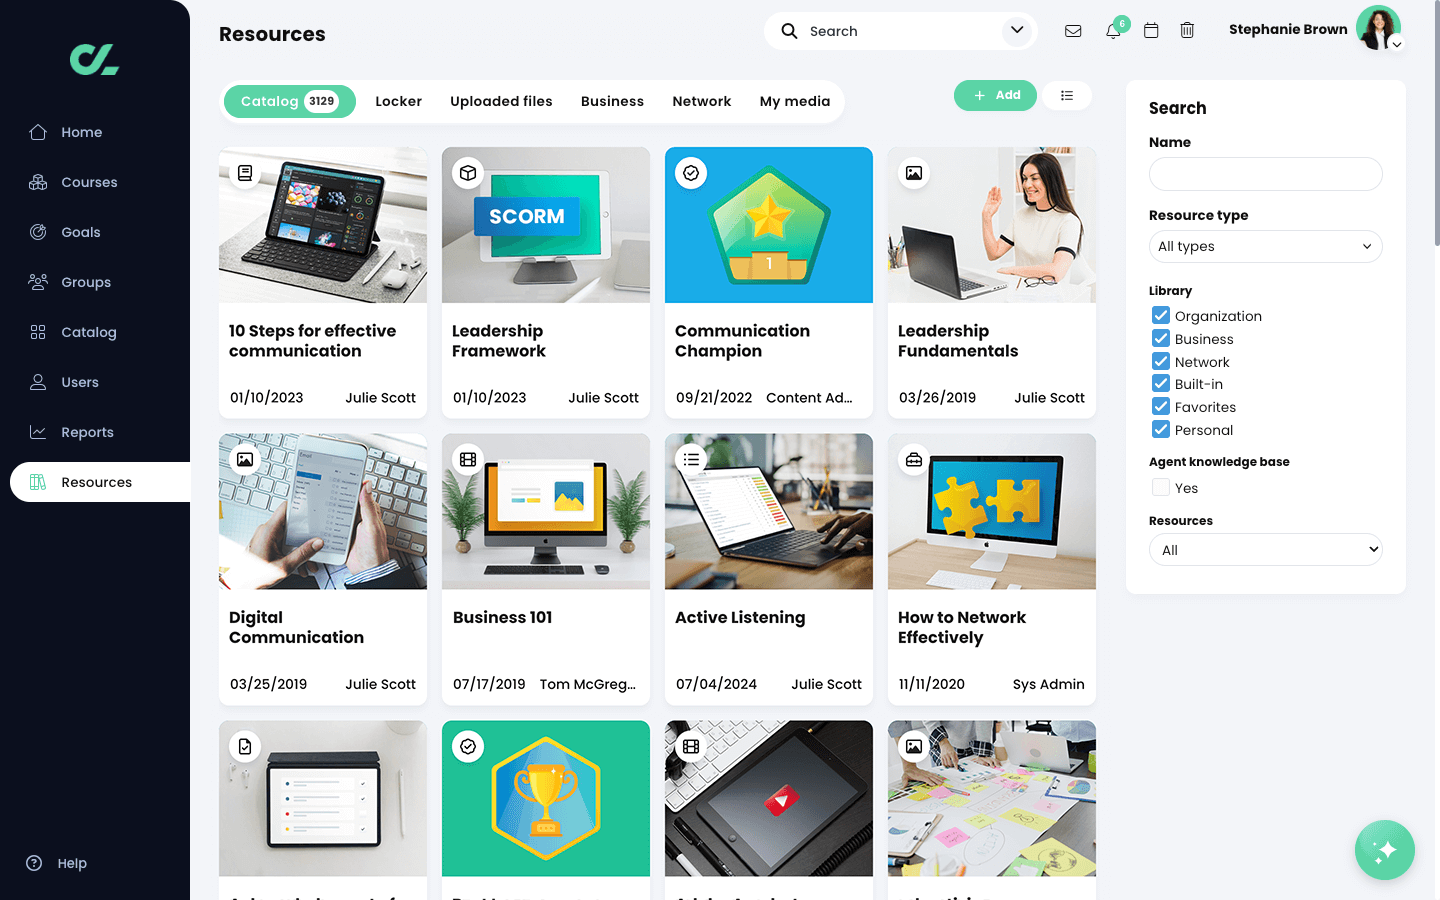
Task: Open the Digital Communication title link
Action: tap(296, 628)
